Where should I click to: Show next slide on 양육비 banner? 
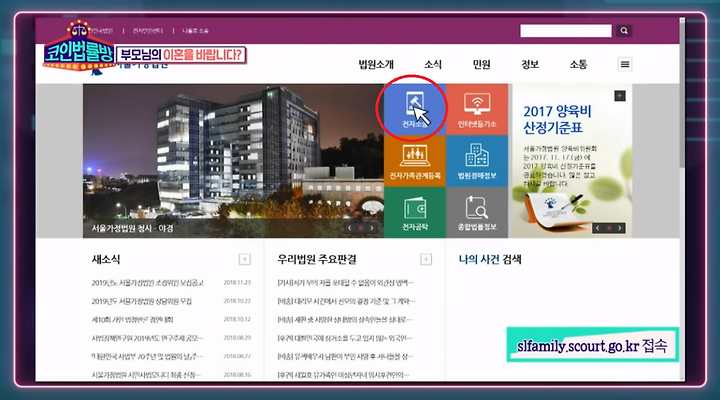point(619,228)
